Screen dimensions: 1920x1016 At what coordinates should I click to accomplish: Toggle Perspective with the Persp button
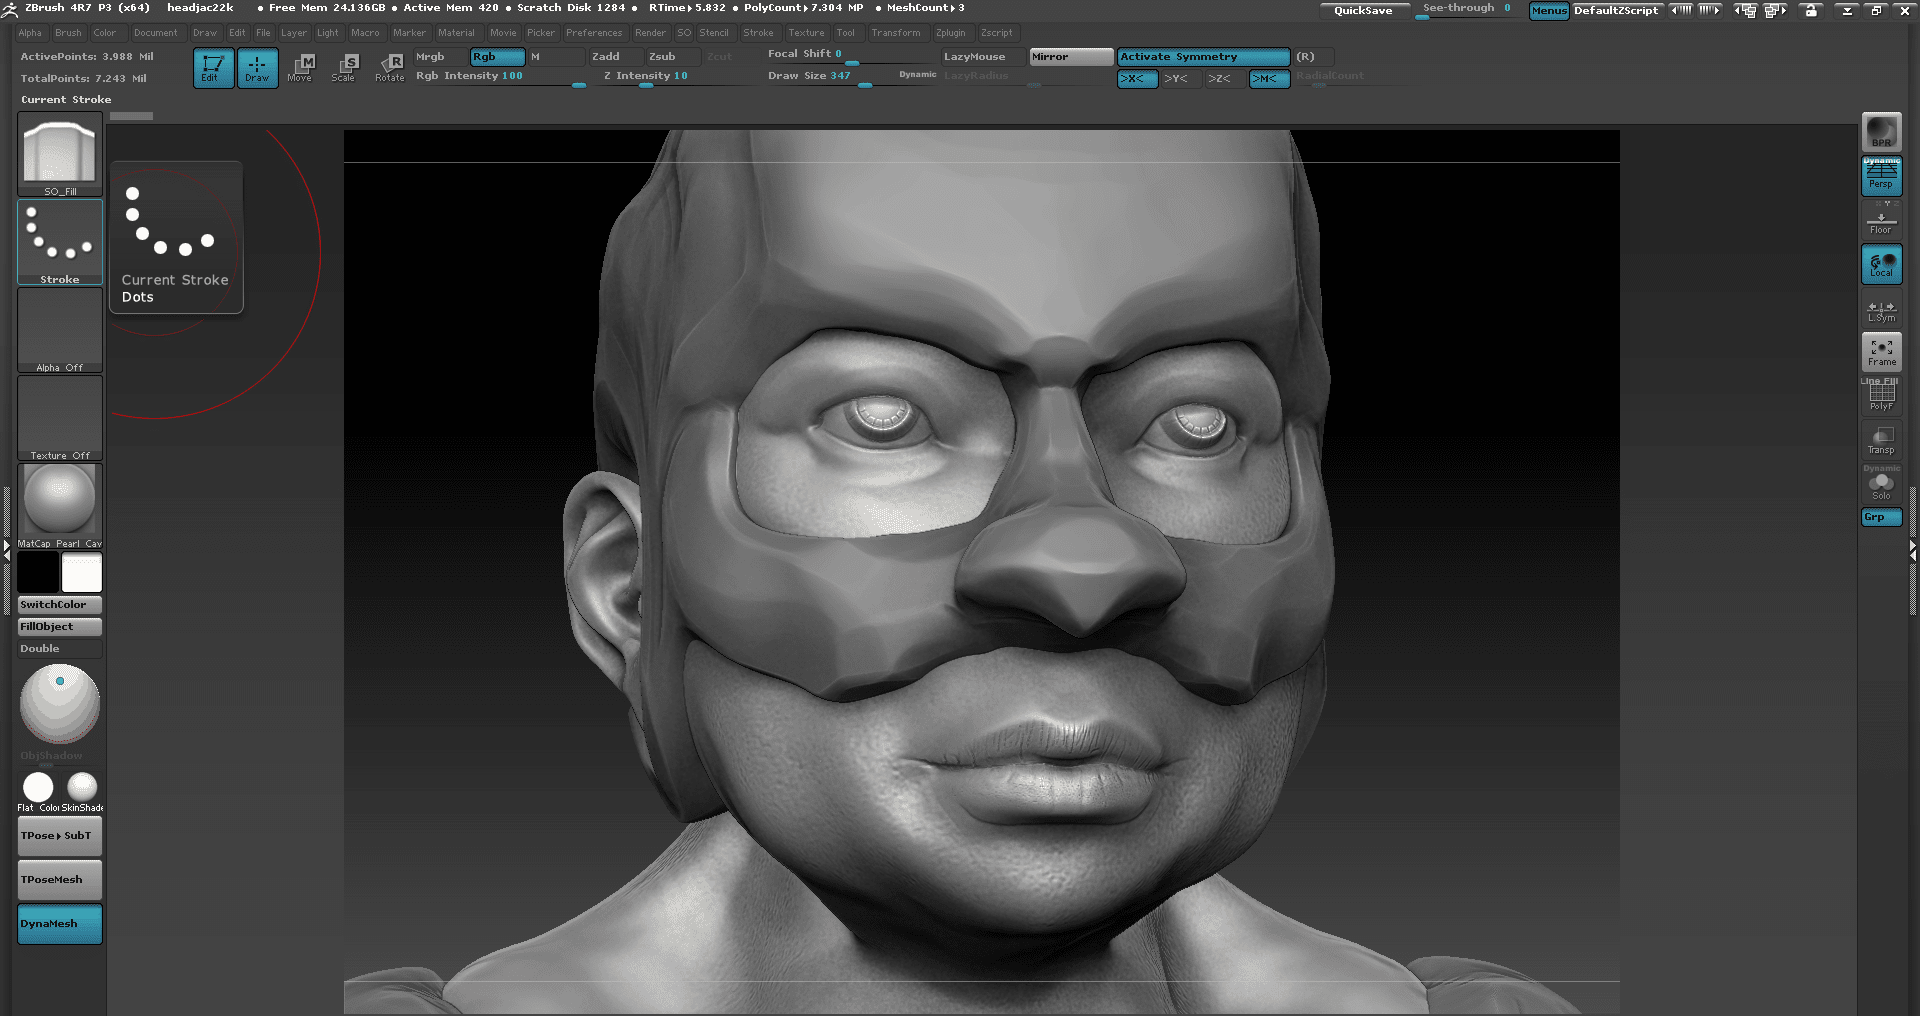(1881, 176)
